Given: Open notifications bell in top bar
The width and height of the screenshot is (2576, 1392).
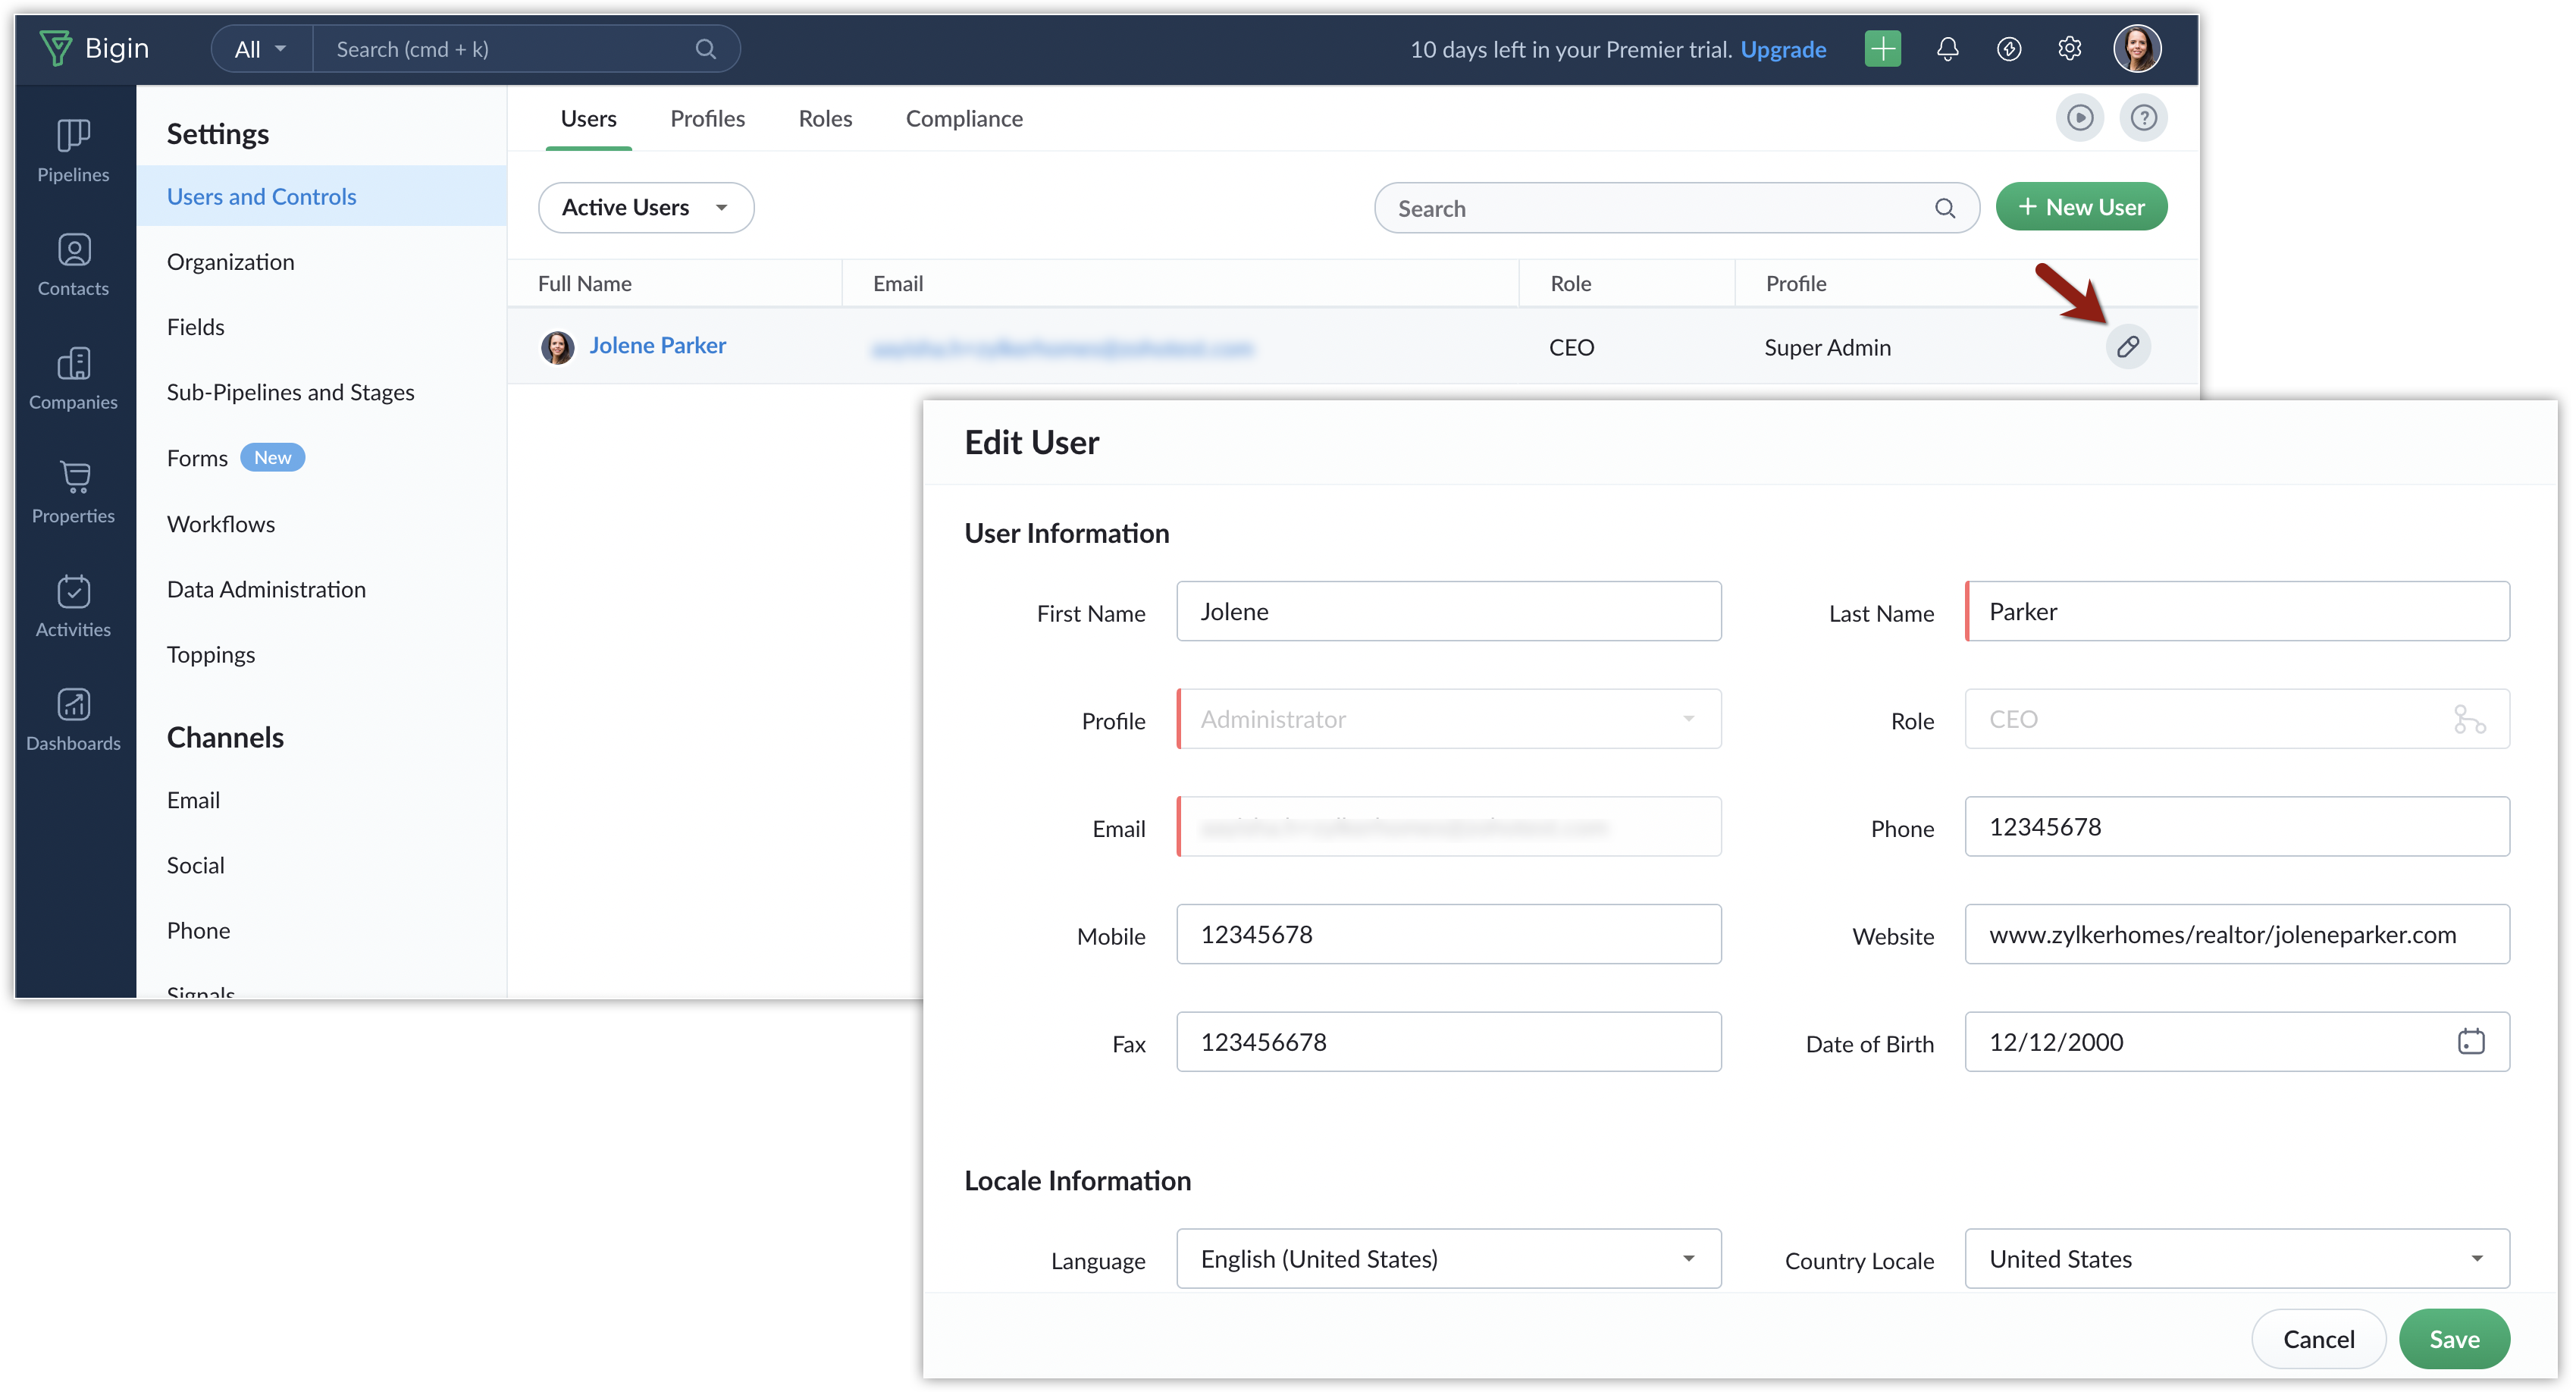Looking at the screenshot, I should (x=1946, y=49).
